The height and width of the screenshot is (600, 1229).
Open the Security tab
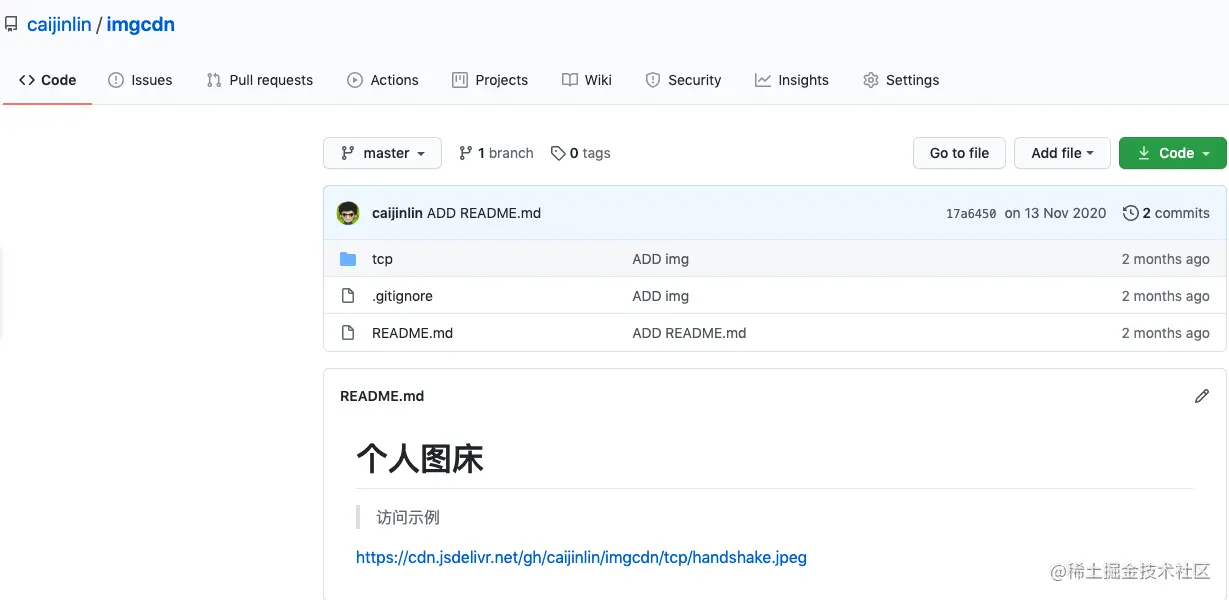point(683,80)
